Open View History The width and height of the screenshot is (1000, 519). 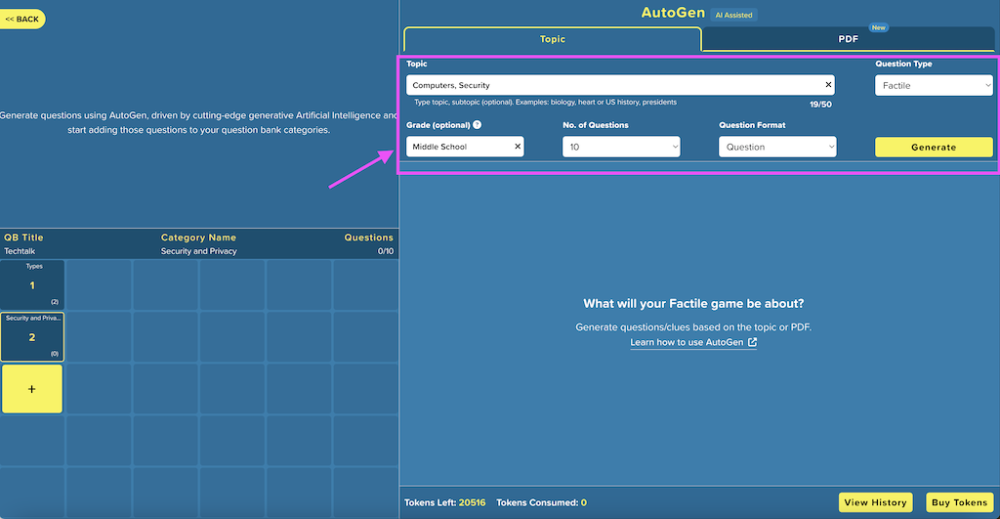pos(875,502)
